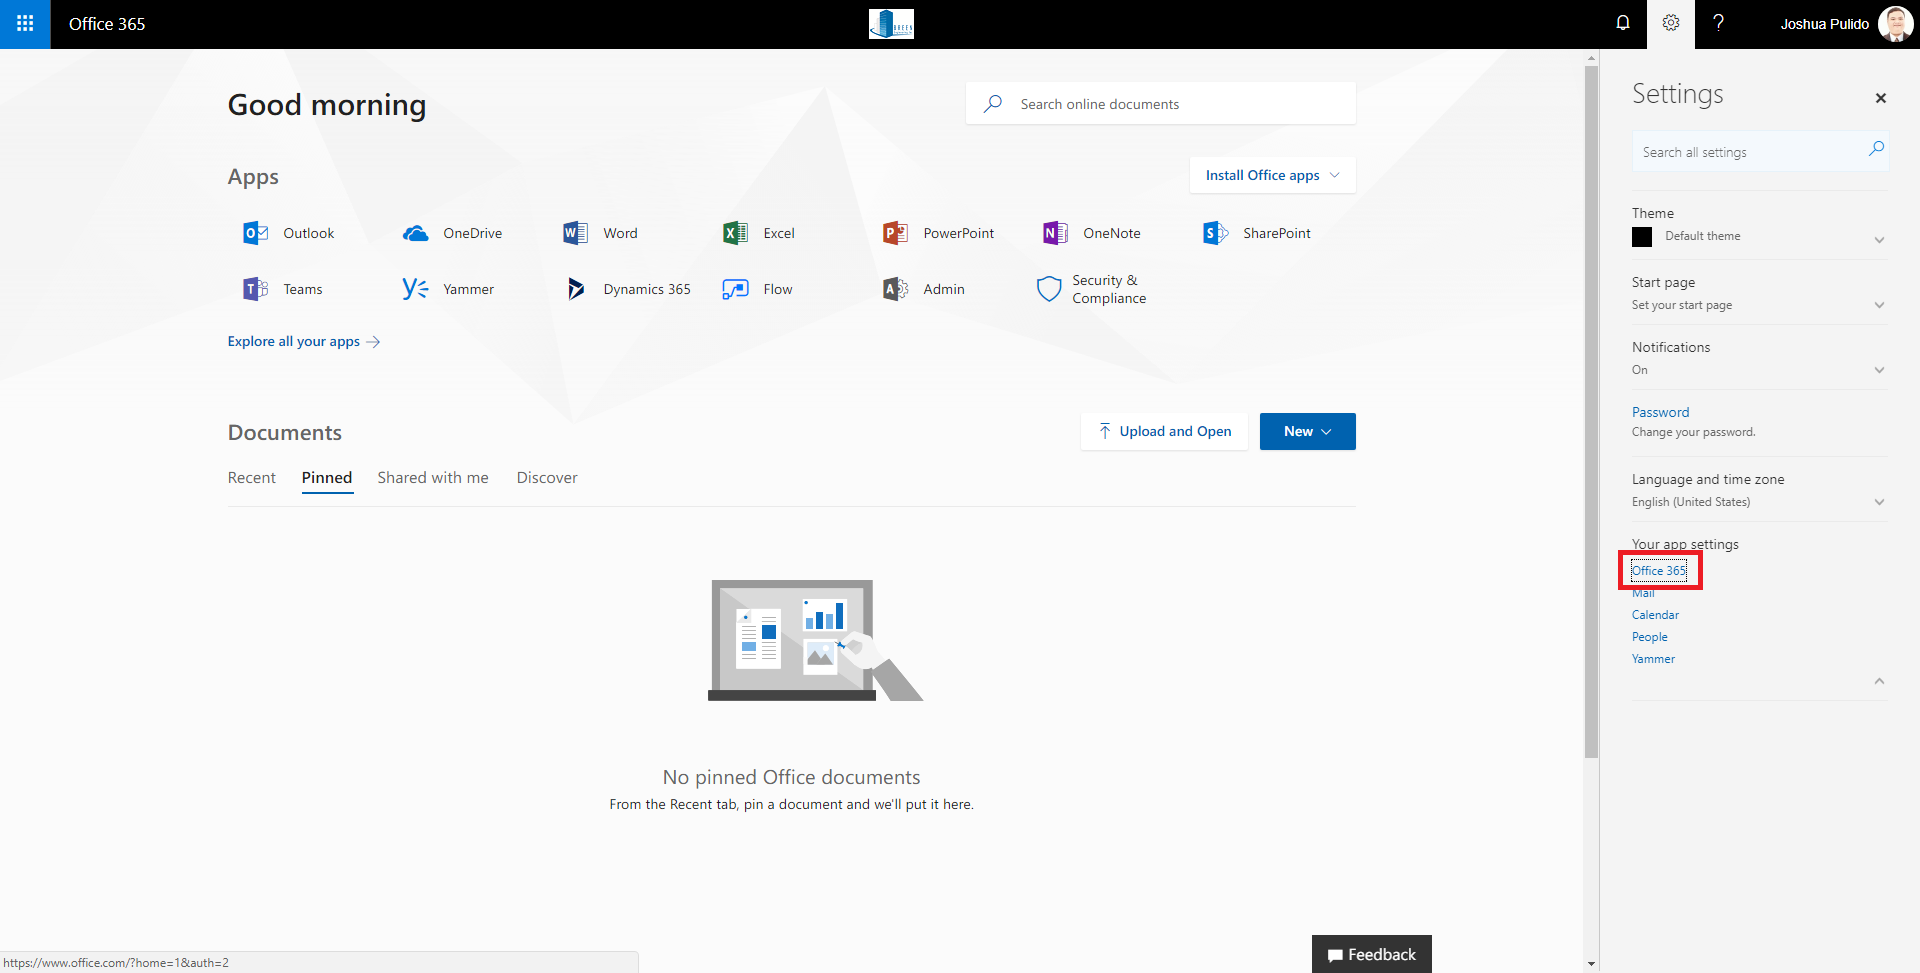Launch the Word app icon

coord(575,233)
